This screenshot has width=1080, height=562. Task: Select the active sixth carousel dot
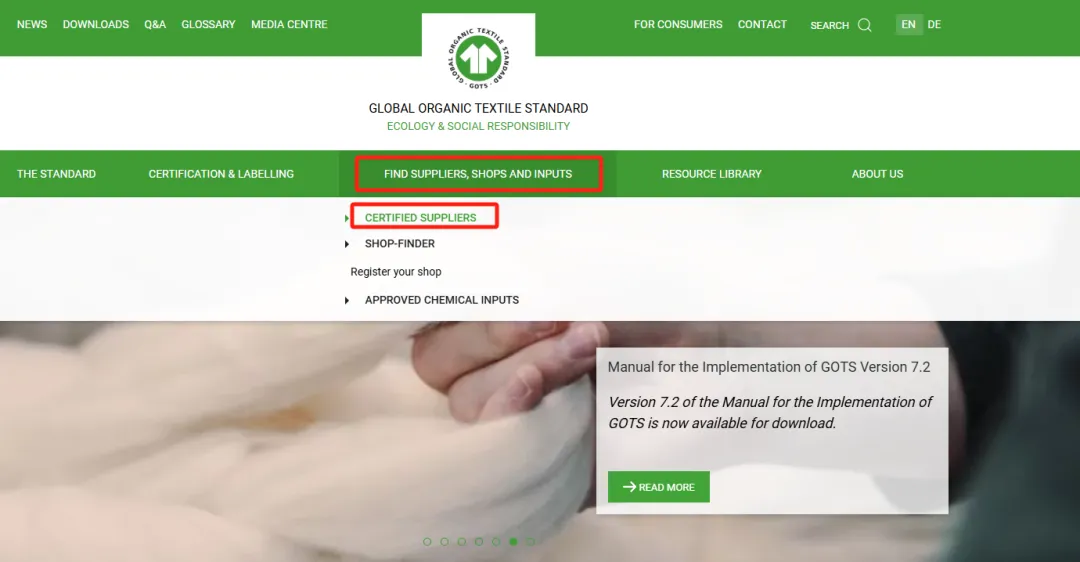coord(513,542)
